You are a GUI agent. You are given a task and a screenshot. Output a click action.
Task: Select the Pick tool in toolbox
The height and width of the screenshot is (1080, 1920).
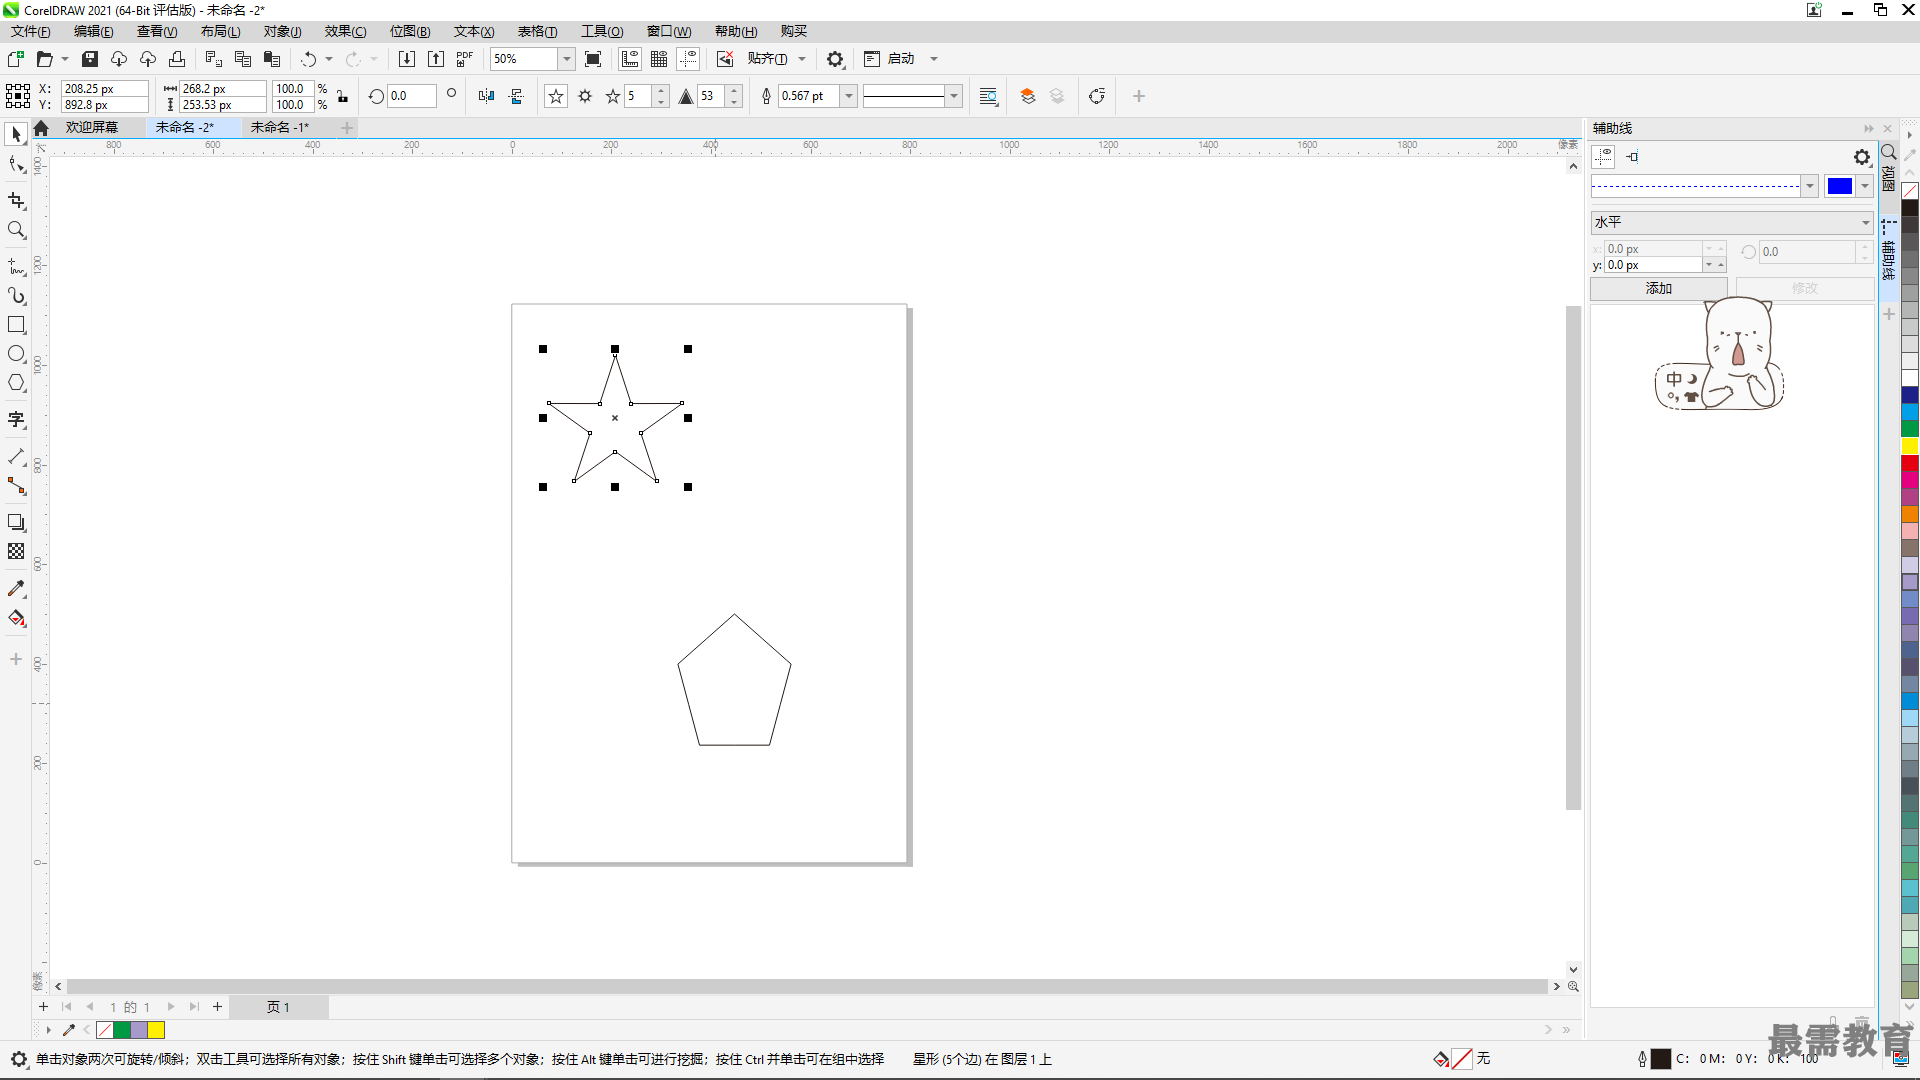point(16,134)
